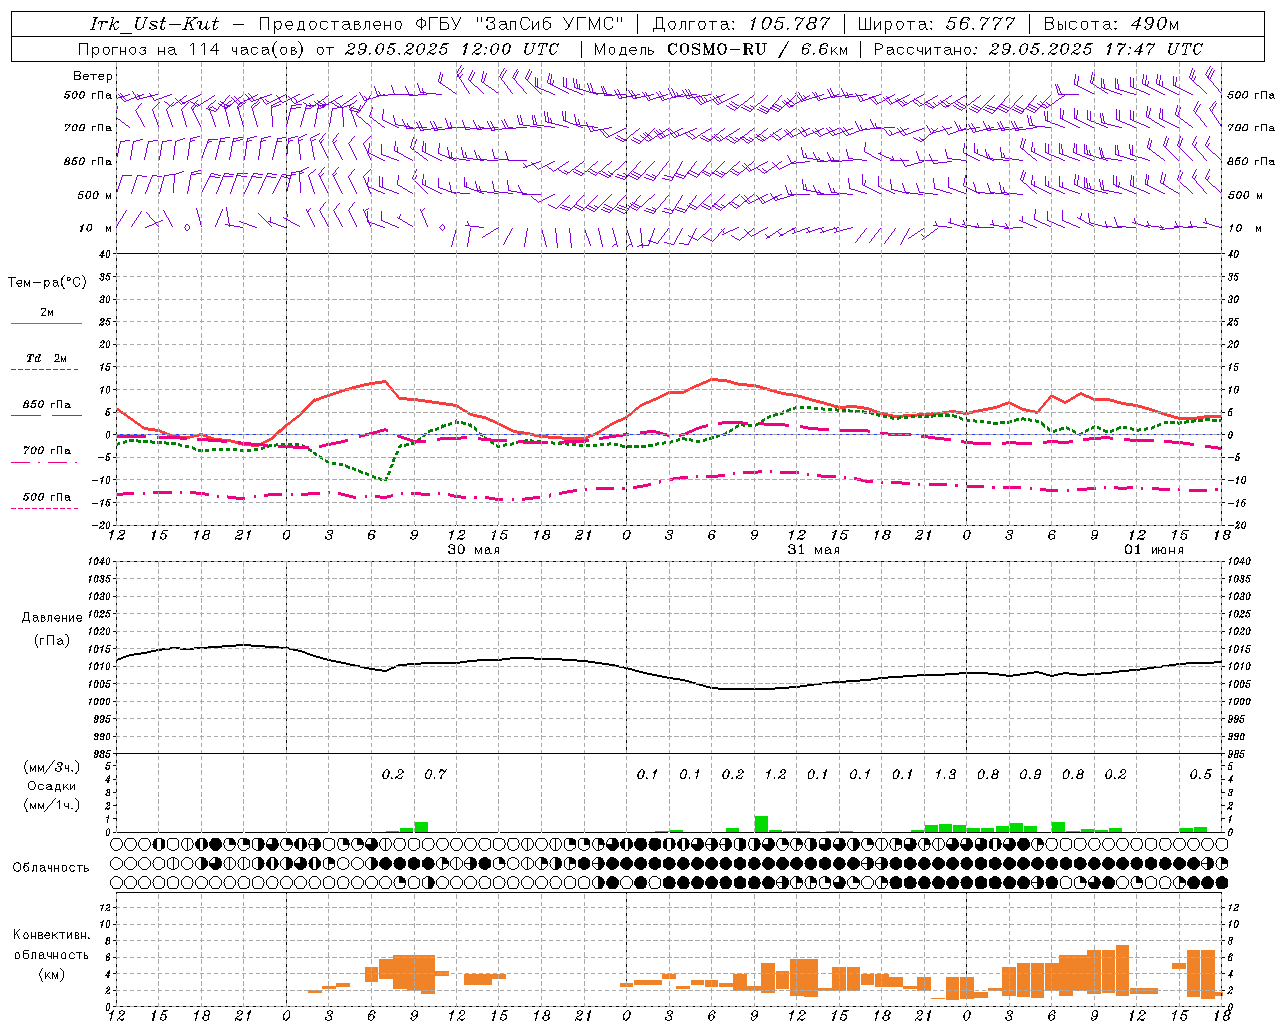1280x1024 pixels.
Task: Click the Ветер panel label
Action: tap(93, 76)
